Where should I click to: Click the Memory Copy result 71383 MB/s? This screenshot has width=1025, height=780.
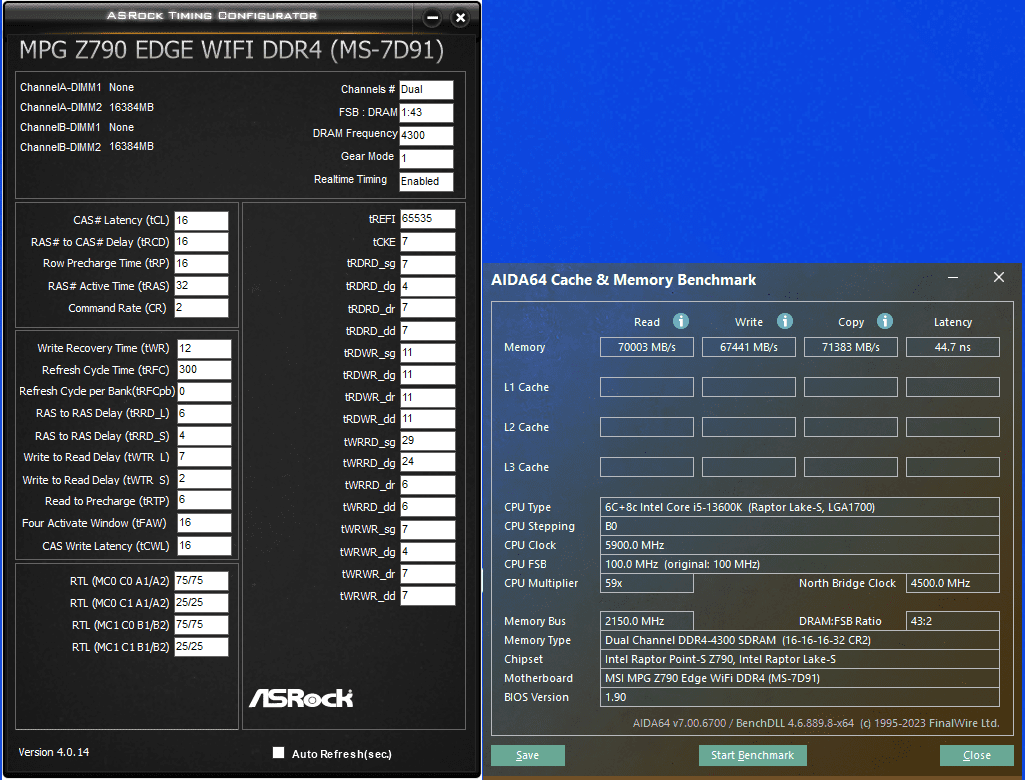[850, 347]
